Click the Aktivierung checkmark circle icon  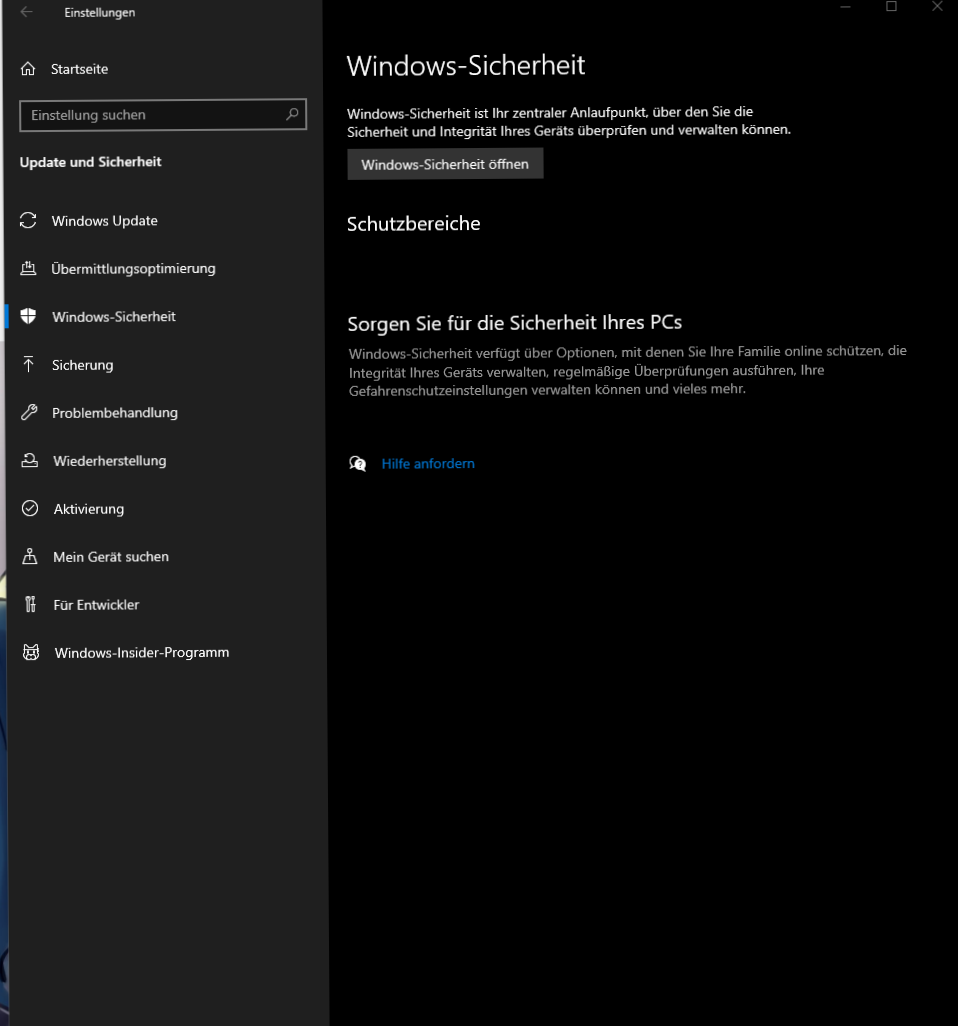pyautogui.click(x=30, y=508)
